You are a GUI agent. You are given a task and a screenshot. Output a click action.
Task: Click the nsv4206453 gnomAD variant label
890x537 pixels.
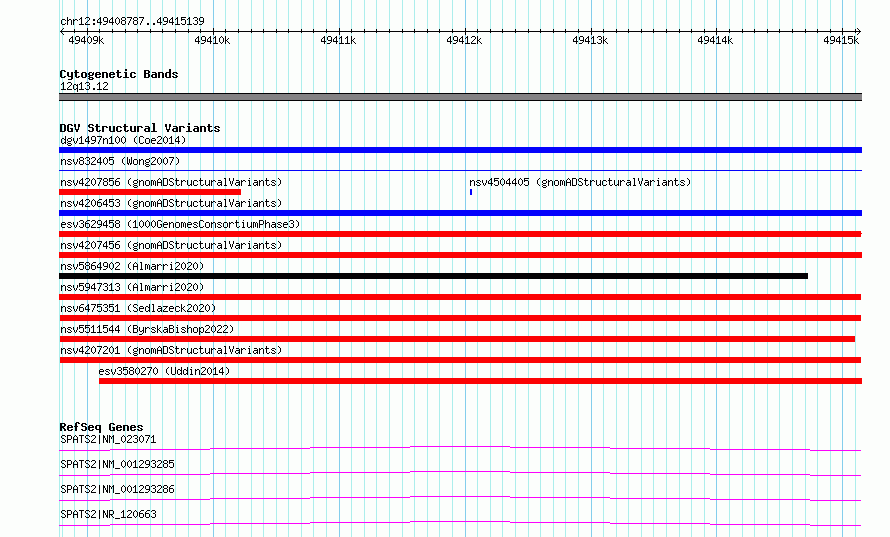(x=171, y=203)
